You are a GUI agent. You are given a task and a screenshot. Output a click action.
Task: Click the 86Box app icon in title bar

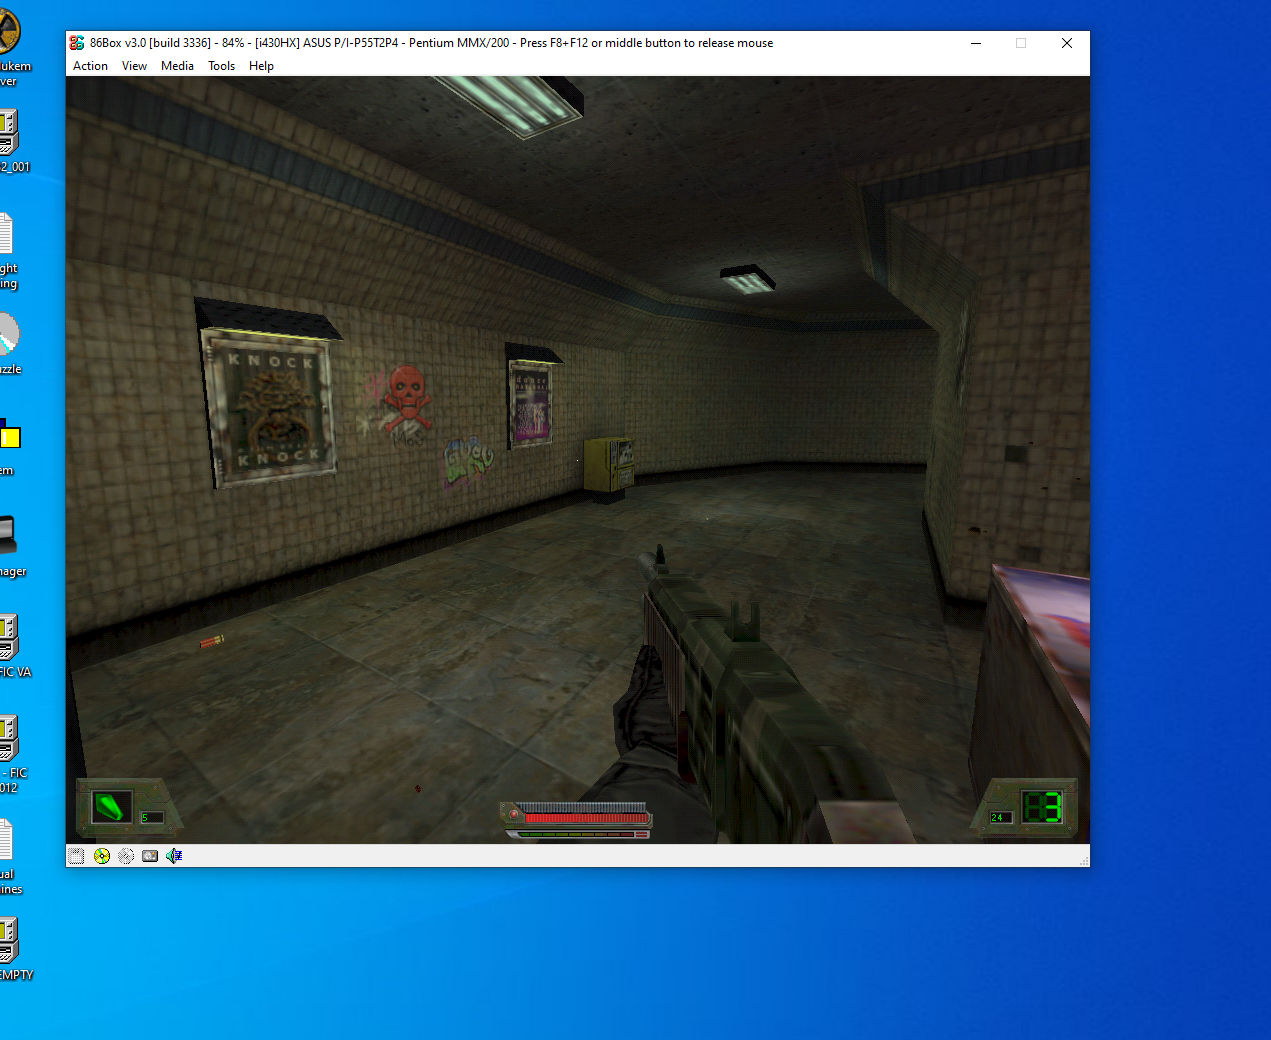[x=77, y=43]
